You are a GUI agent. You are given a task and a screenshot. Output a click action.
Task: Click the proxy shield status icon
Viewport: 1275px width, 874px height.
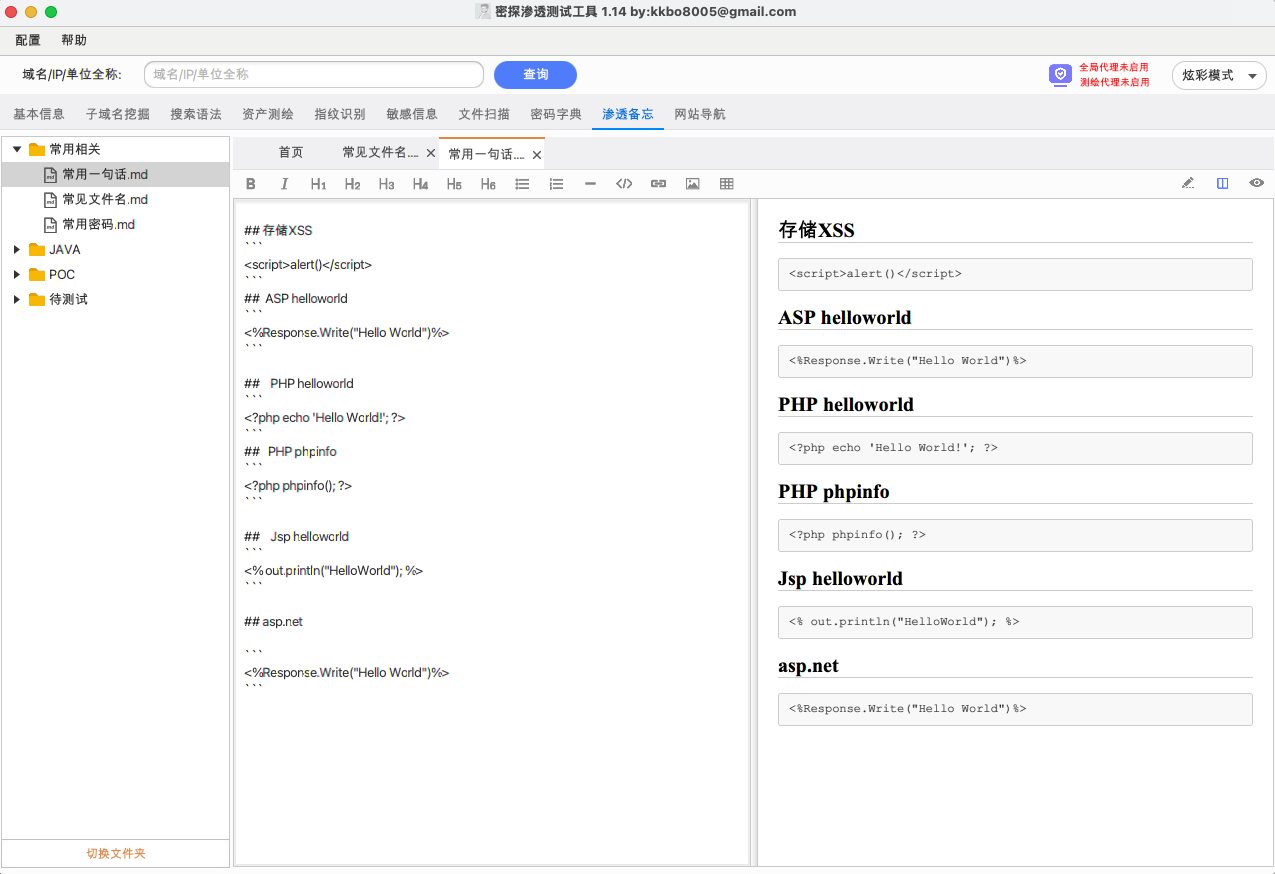click(1060, 75)
